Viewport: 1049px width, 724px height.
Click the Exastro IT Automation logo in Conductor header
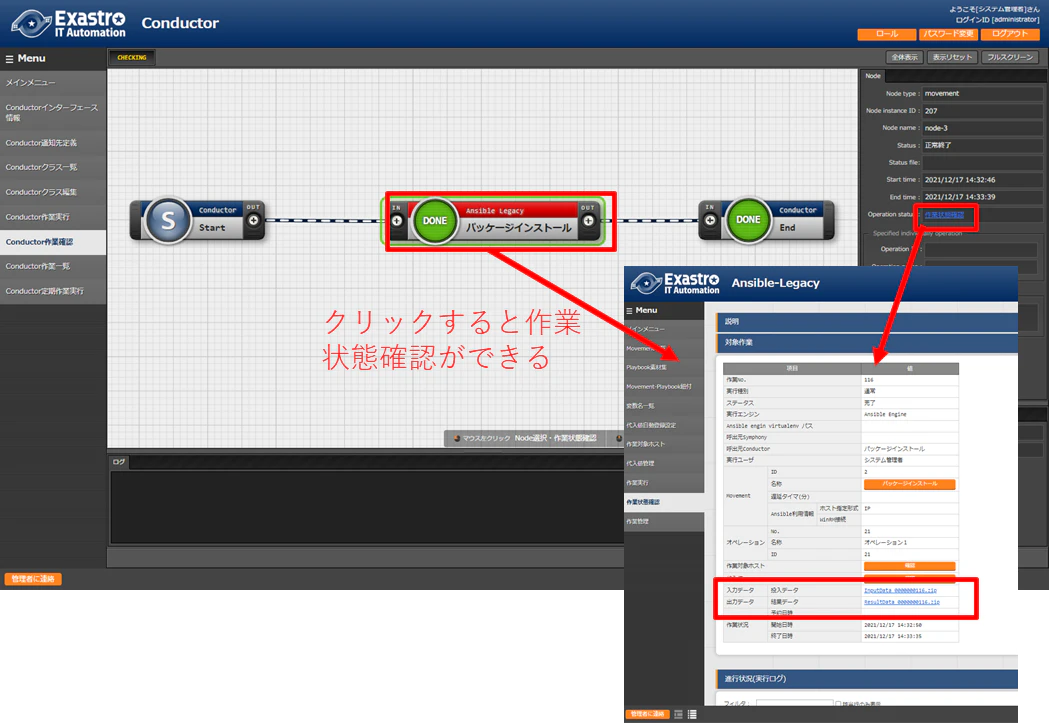pyautogui.click(x=69, y=23)
